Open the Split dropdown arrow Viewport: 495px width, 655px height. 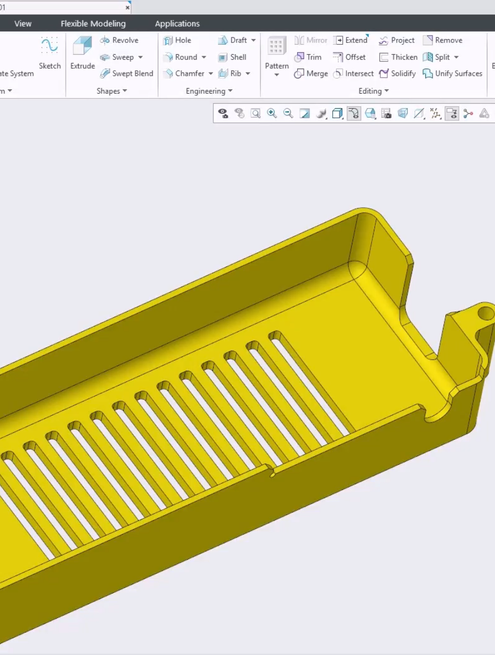(x=456, y=57)
